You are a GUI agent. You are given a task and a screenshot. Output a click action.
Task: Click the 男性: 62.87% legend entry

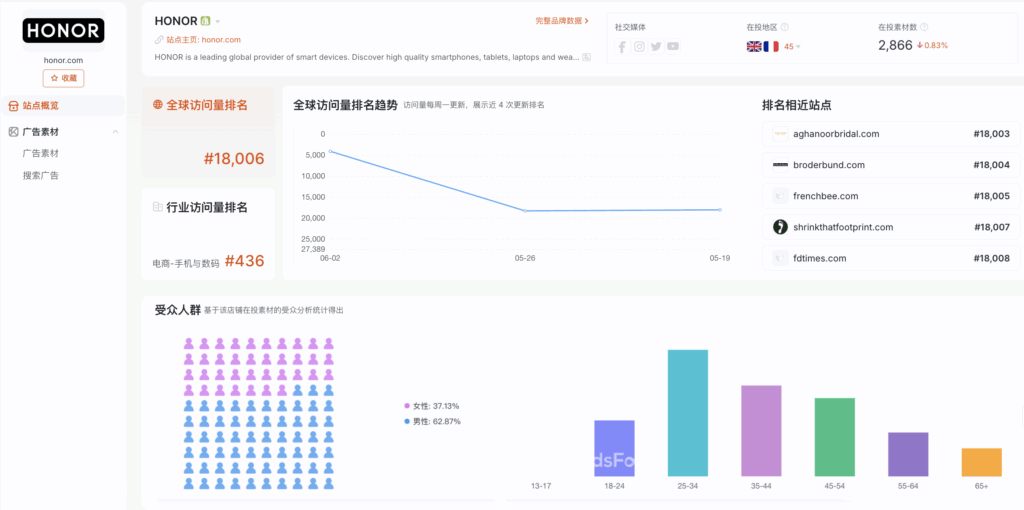432,421
